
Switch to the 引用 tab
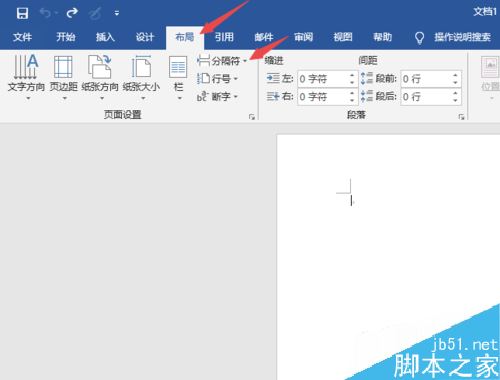(x=224, y=37)
